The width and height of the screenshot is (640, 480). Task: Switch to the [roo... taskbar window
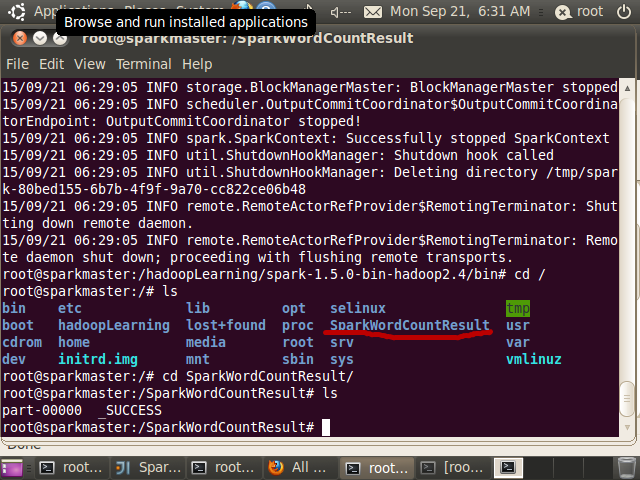(453, 467)
